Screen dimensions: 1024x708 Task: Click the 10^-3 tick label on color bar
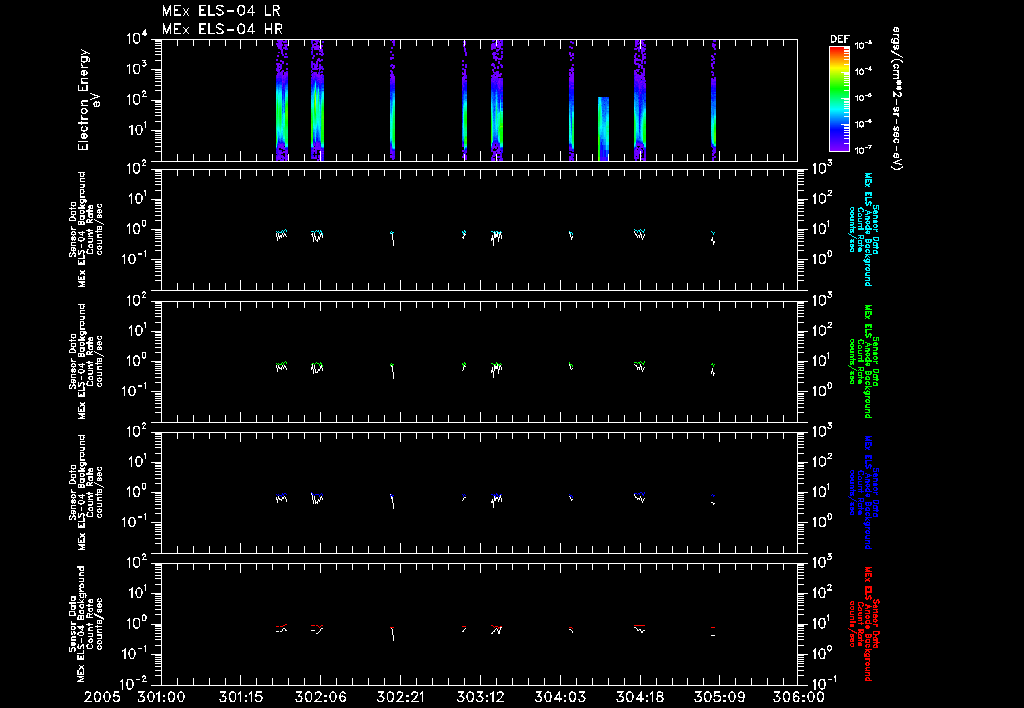coord(863,46)
